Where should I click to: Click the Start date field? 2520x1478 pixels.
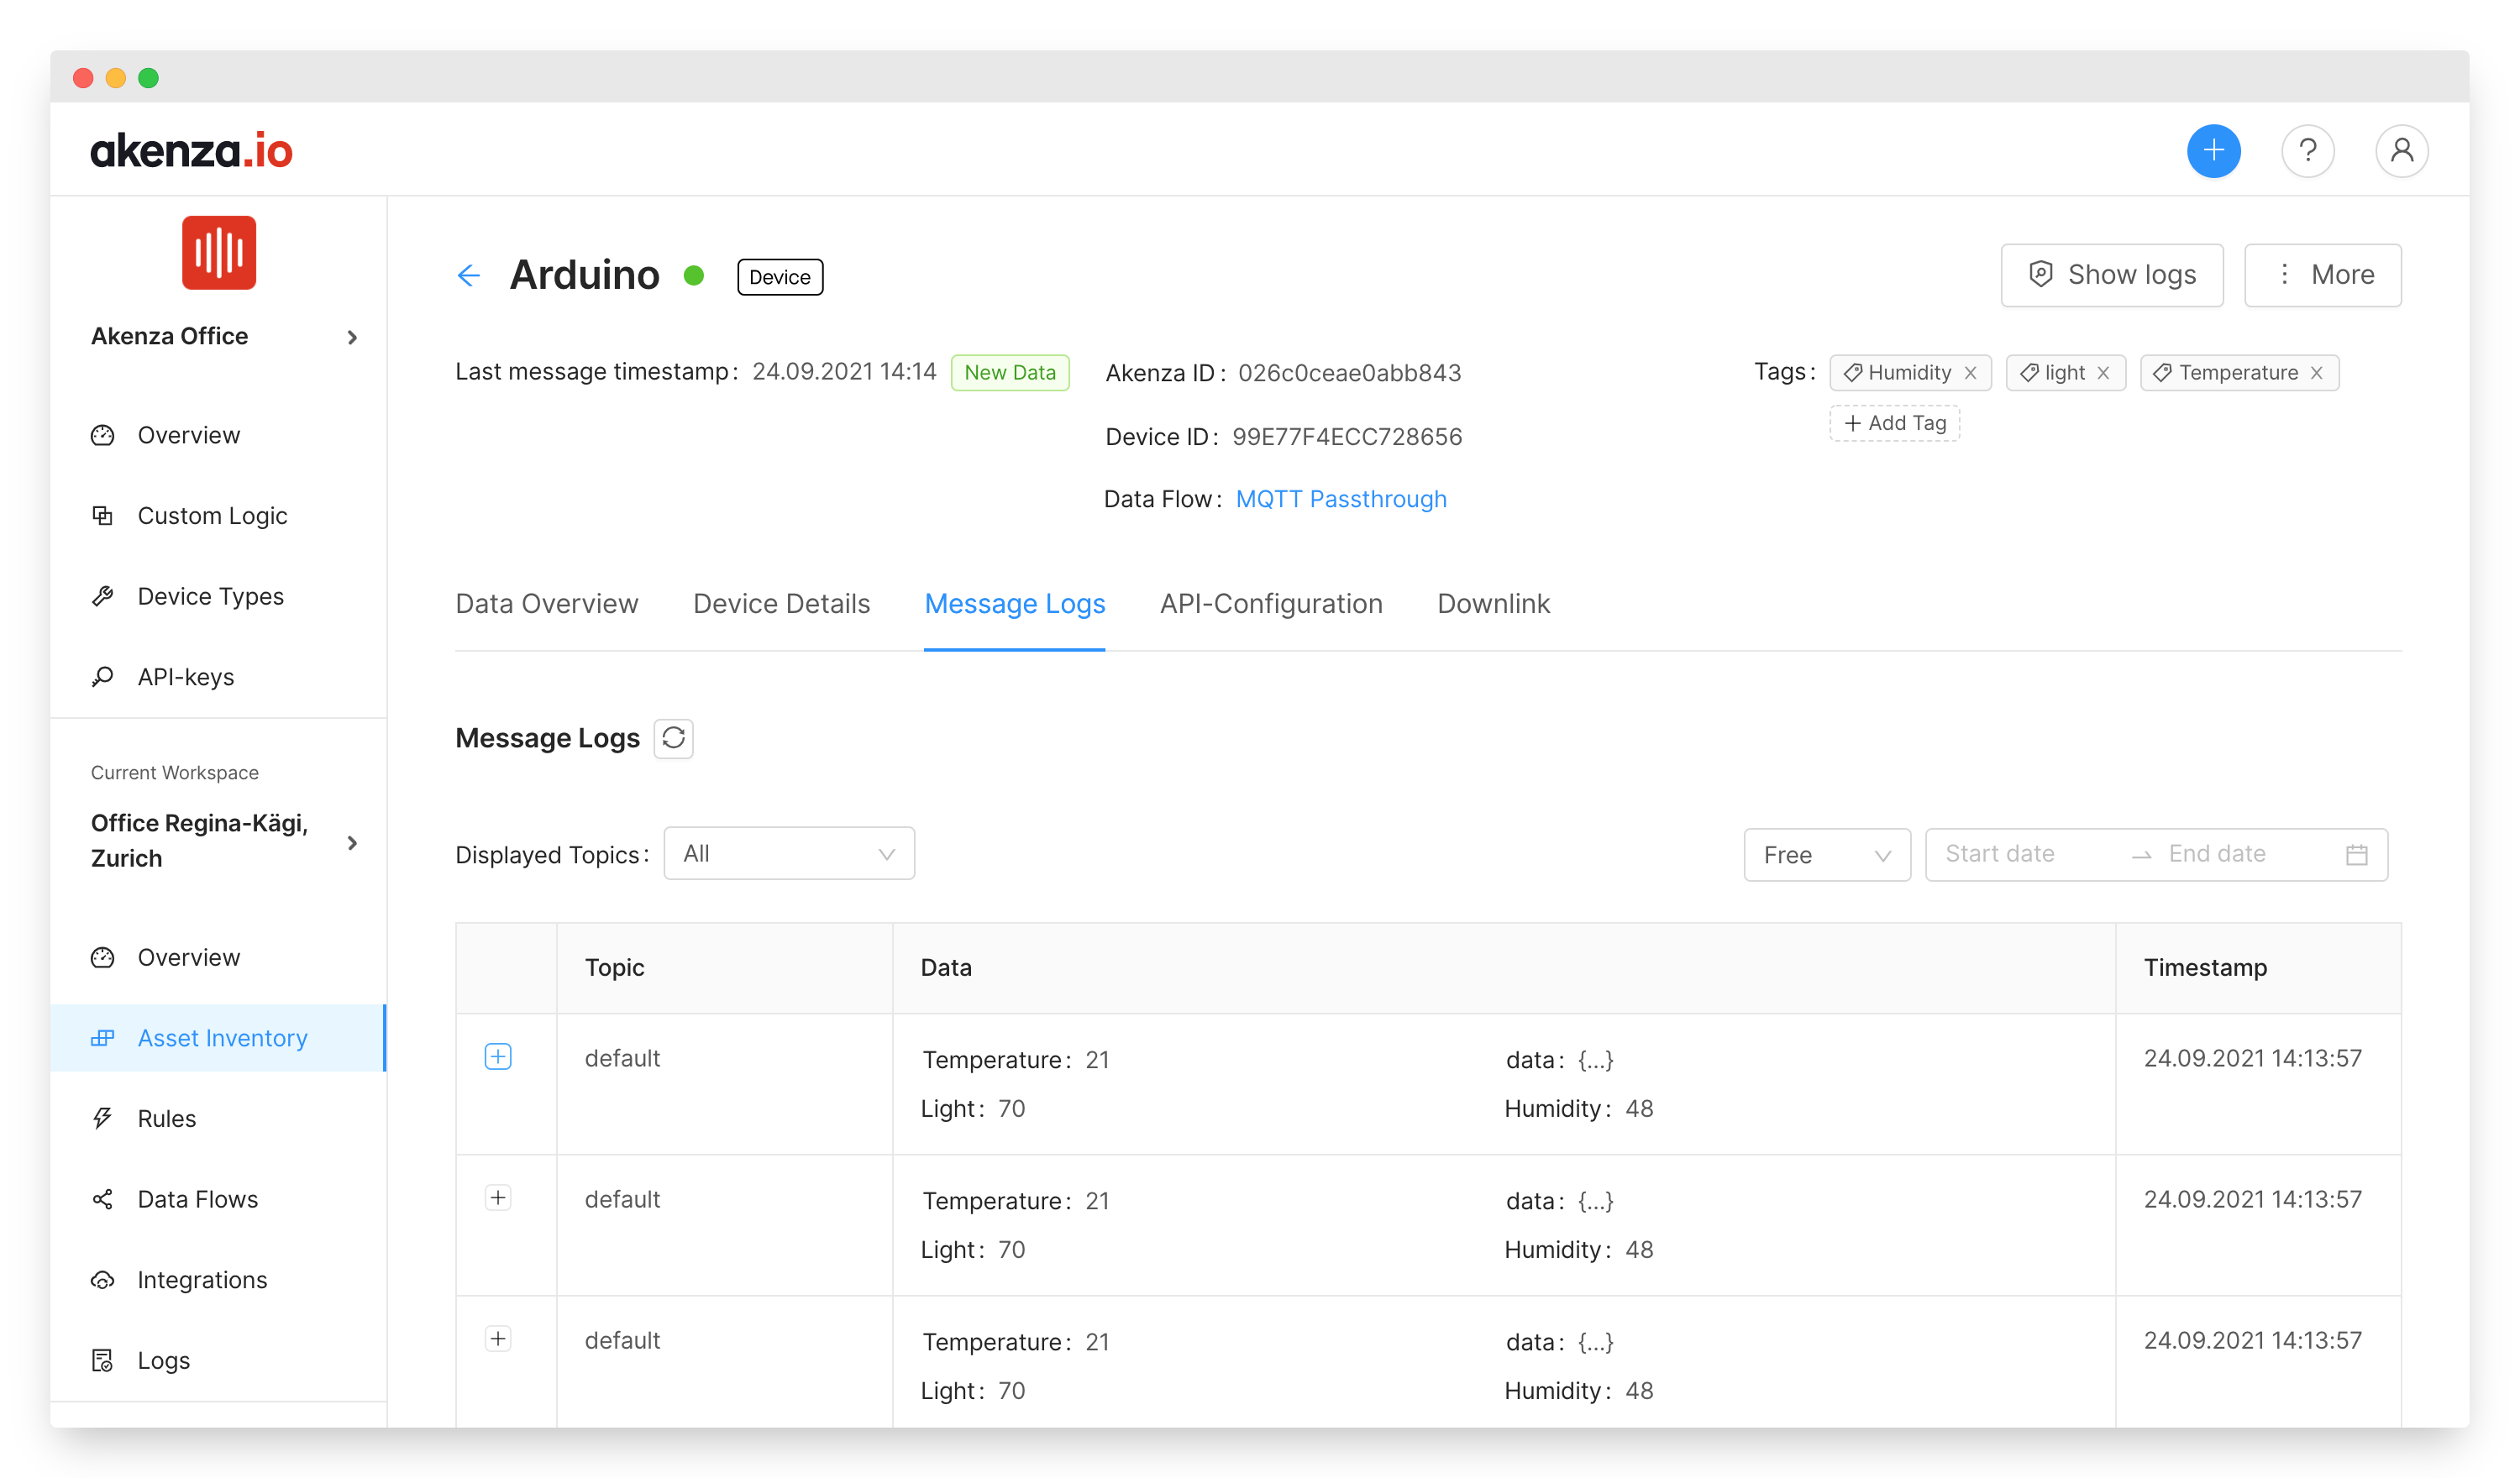click(2000, 853)
